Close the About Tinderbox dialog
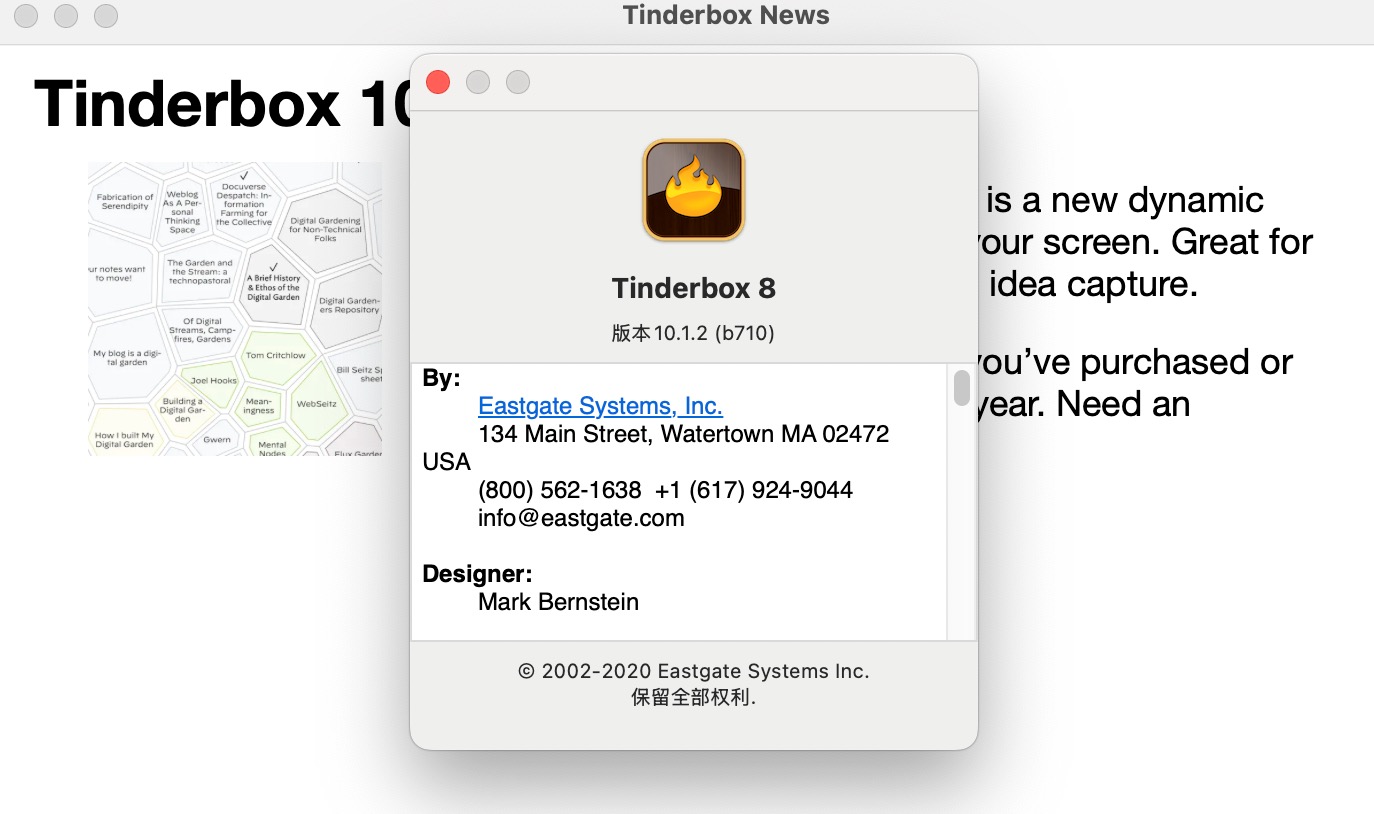1374x814 pixels. 438,82
